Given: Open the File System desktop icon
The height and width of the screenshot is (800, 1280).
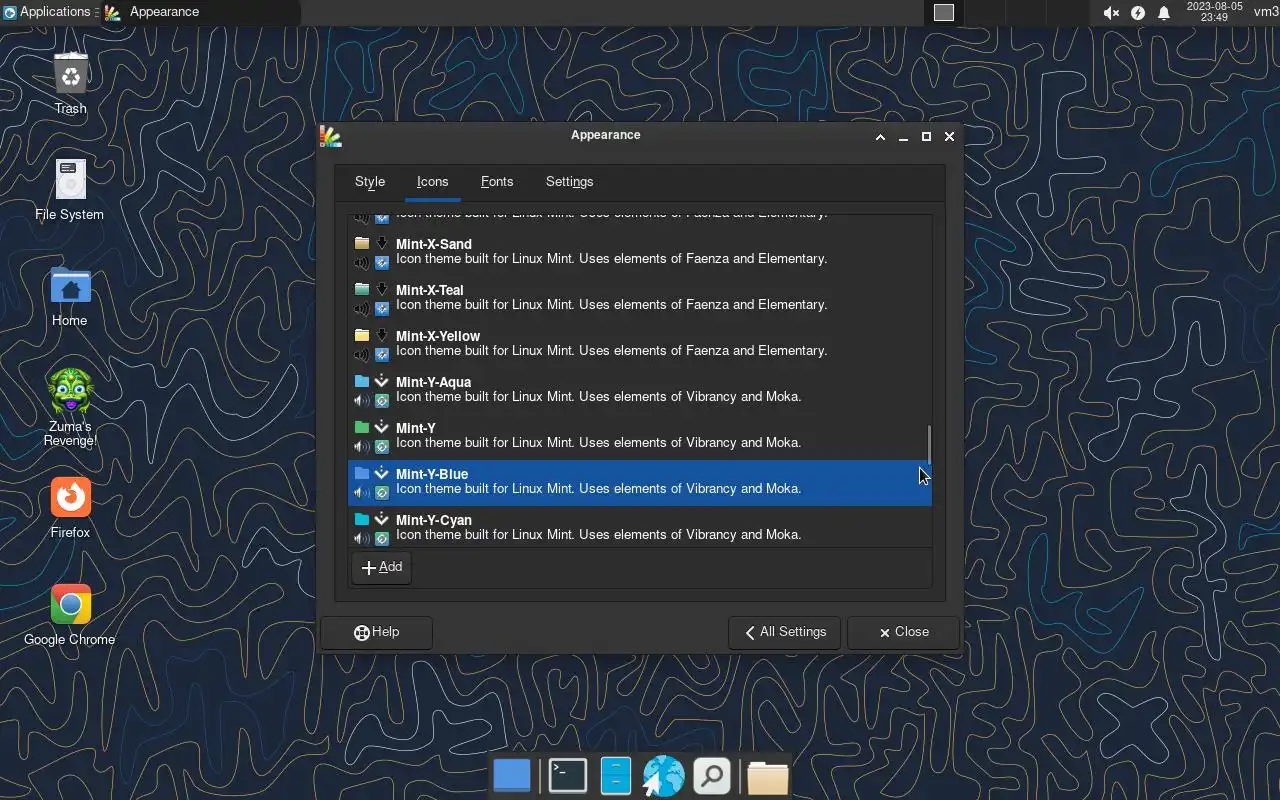Looking at the screenshot, I should coord(70,181).
